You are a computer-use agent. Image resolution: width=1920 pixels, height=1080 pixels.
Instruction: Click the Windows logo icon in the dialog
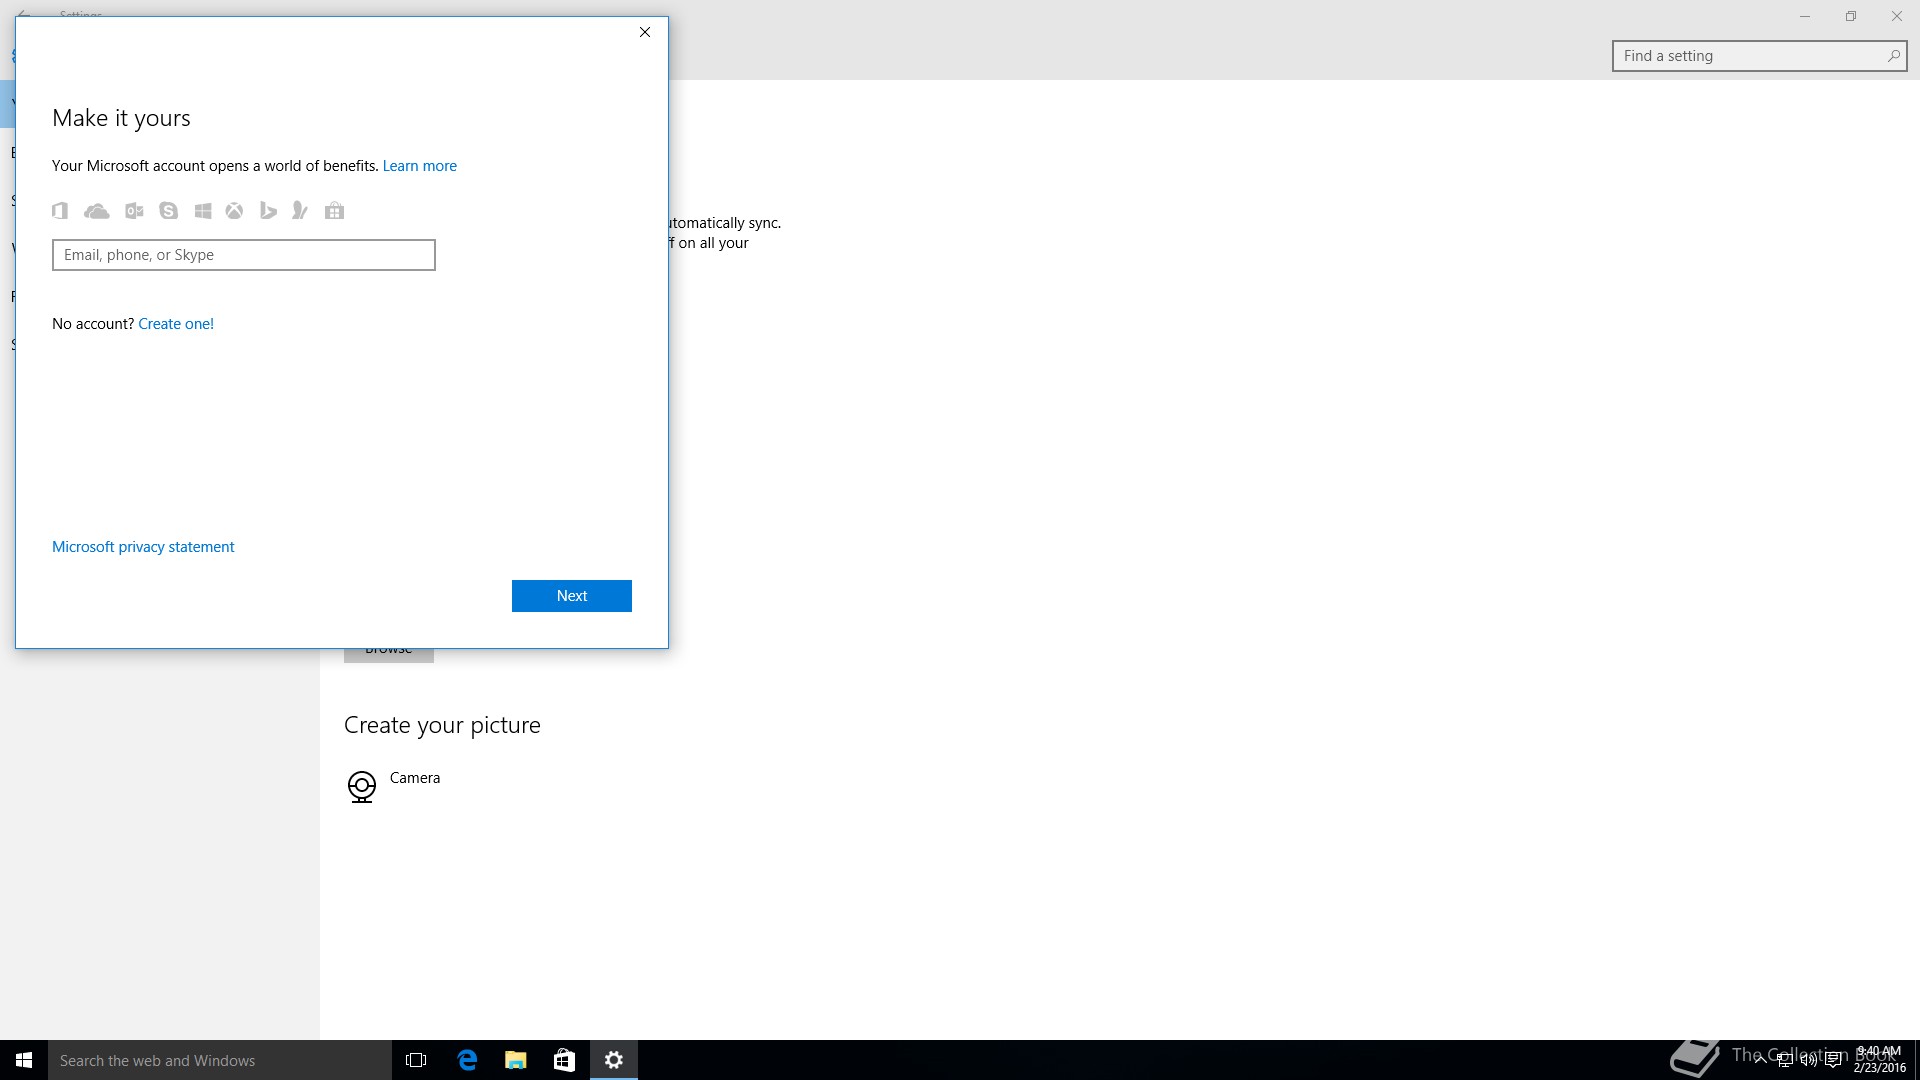[203, 211]
